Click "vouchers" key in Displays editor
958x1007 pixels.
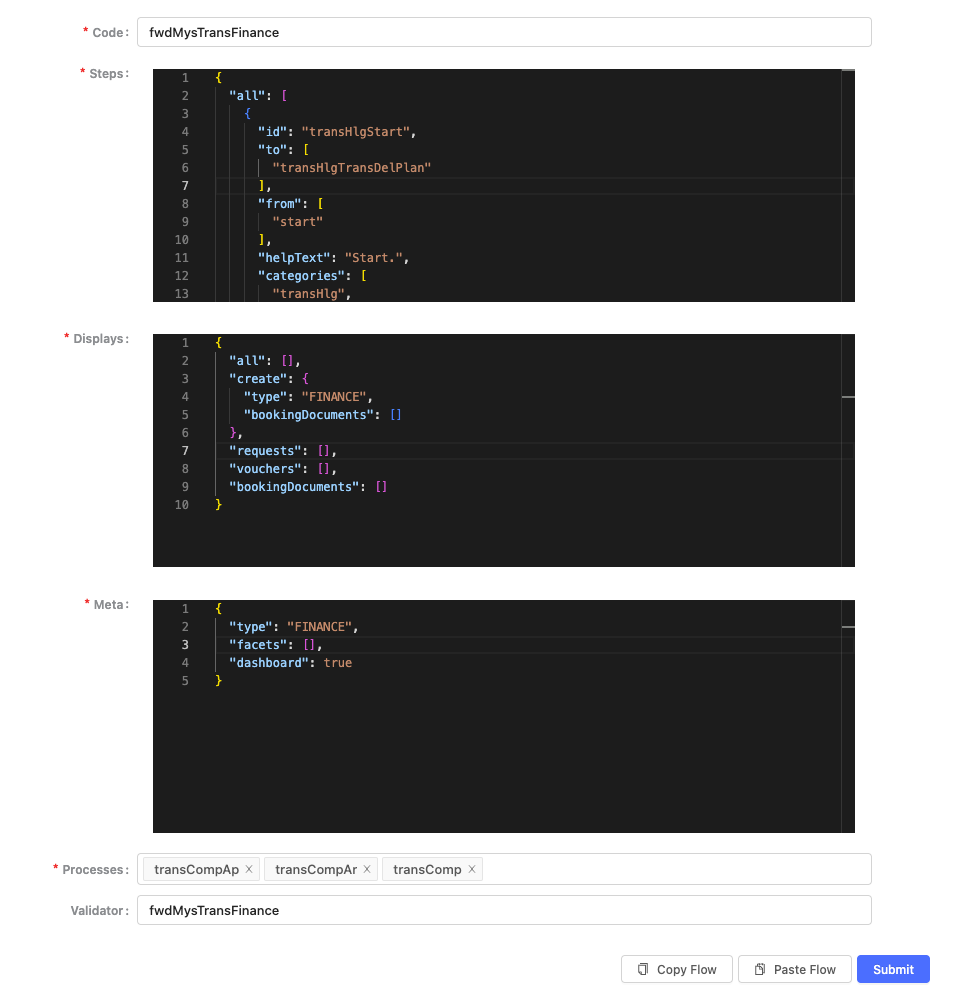coord(266,469)
